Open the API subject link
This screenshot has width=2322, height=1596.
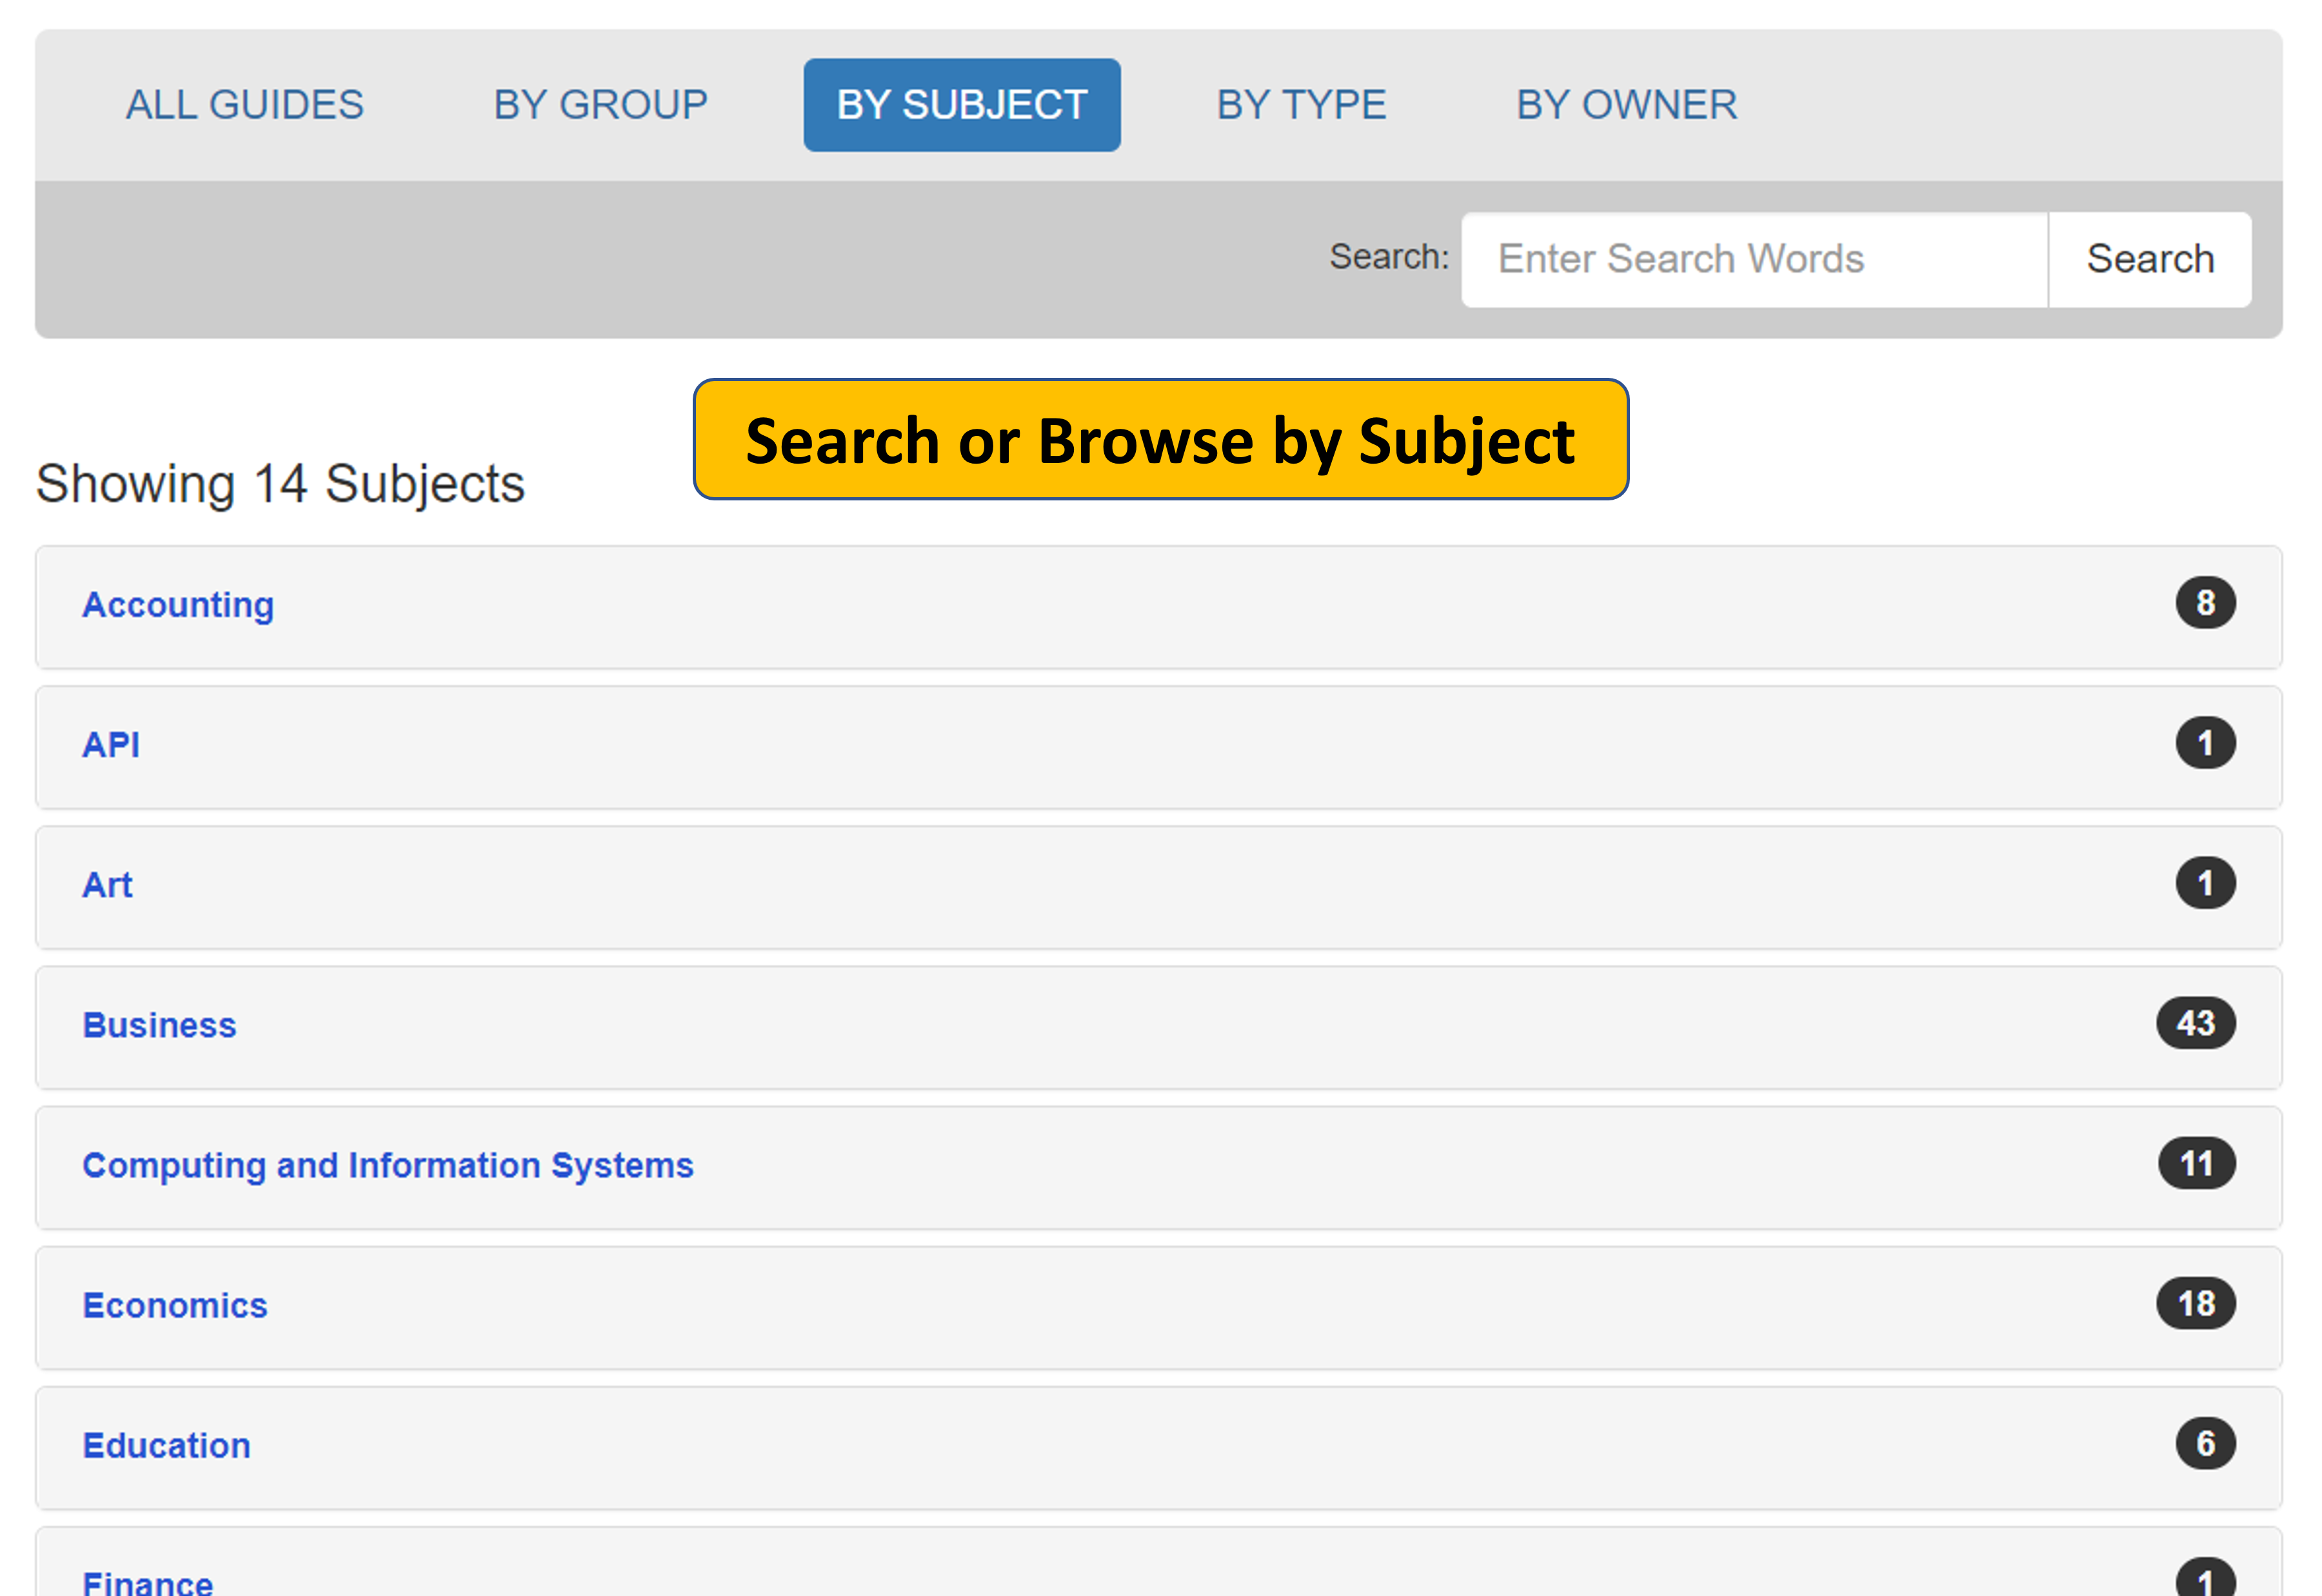pos(111,745)
